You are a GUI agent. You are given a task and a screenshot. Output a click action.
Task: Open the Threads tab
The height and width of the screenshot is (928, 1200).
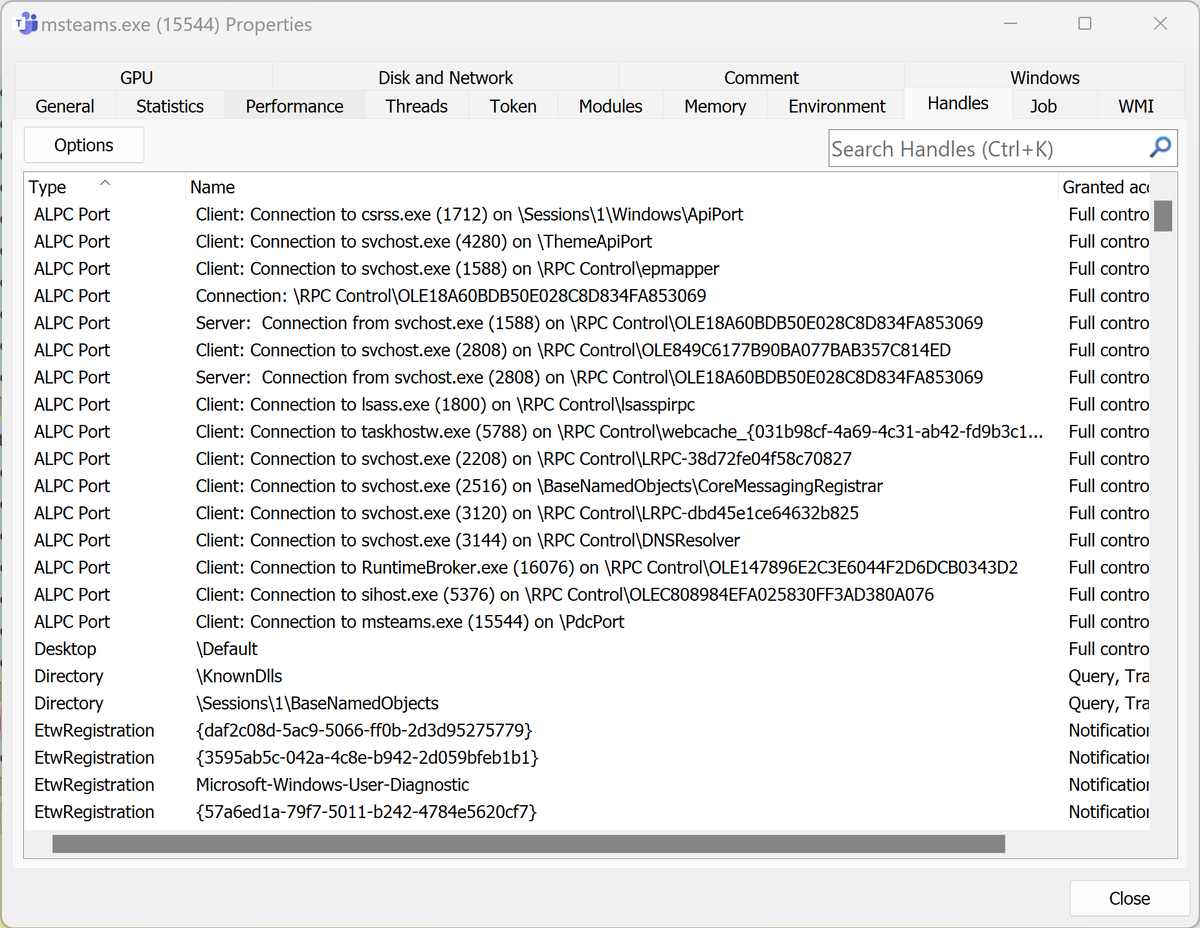(x=417, y=106)
